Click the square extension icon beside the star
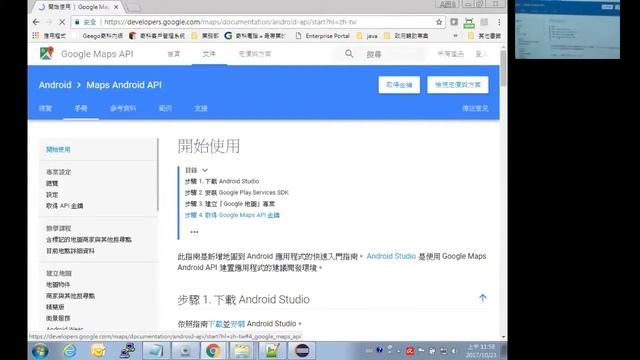Screen dimensions: 640x360 [454, 22]
